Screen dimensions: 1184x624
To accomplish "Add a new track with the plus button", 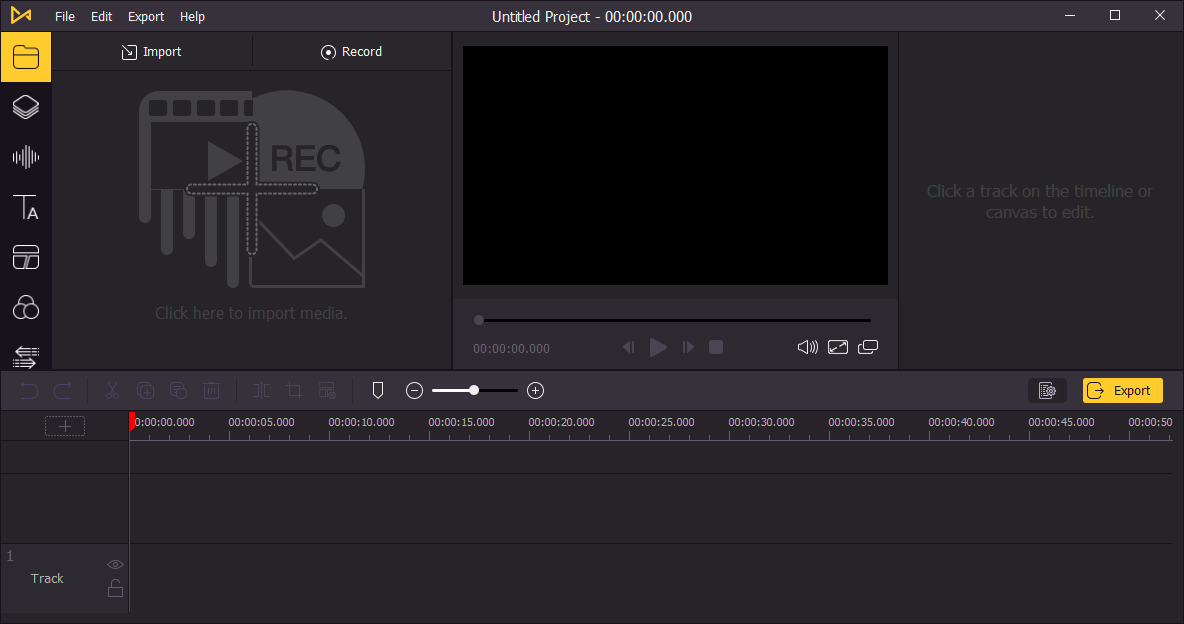I will [x=64, y=425].
